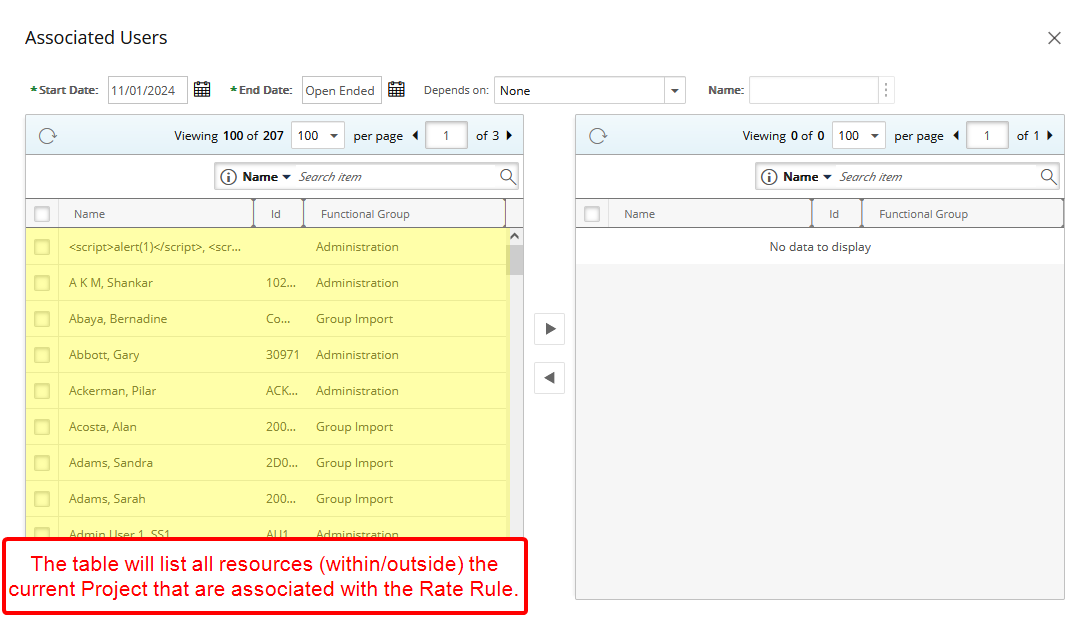Move selected users back to the left list
The height and width of the screenshot is (627, 1083).
(x=550, y=378)
